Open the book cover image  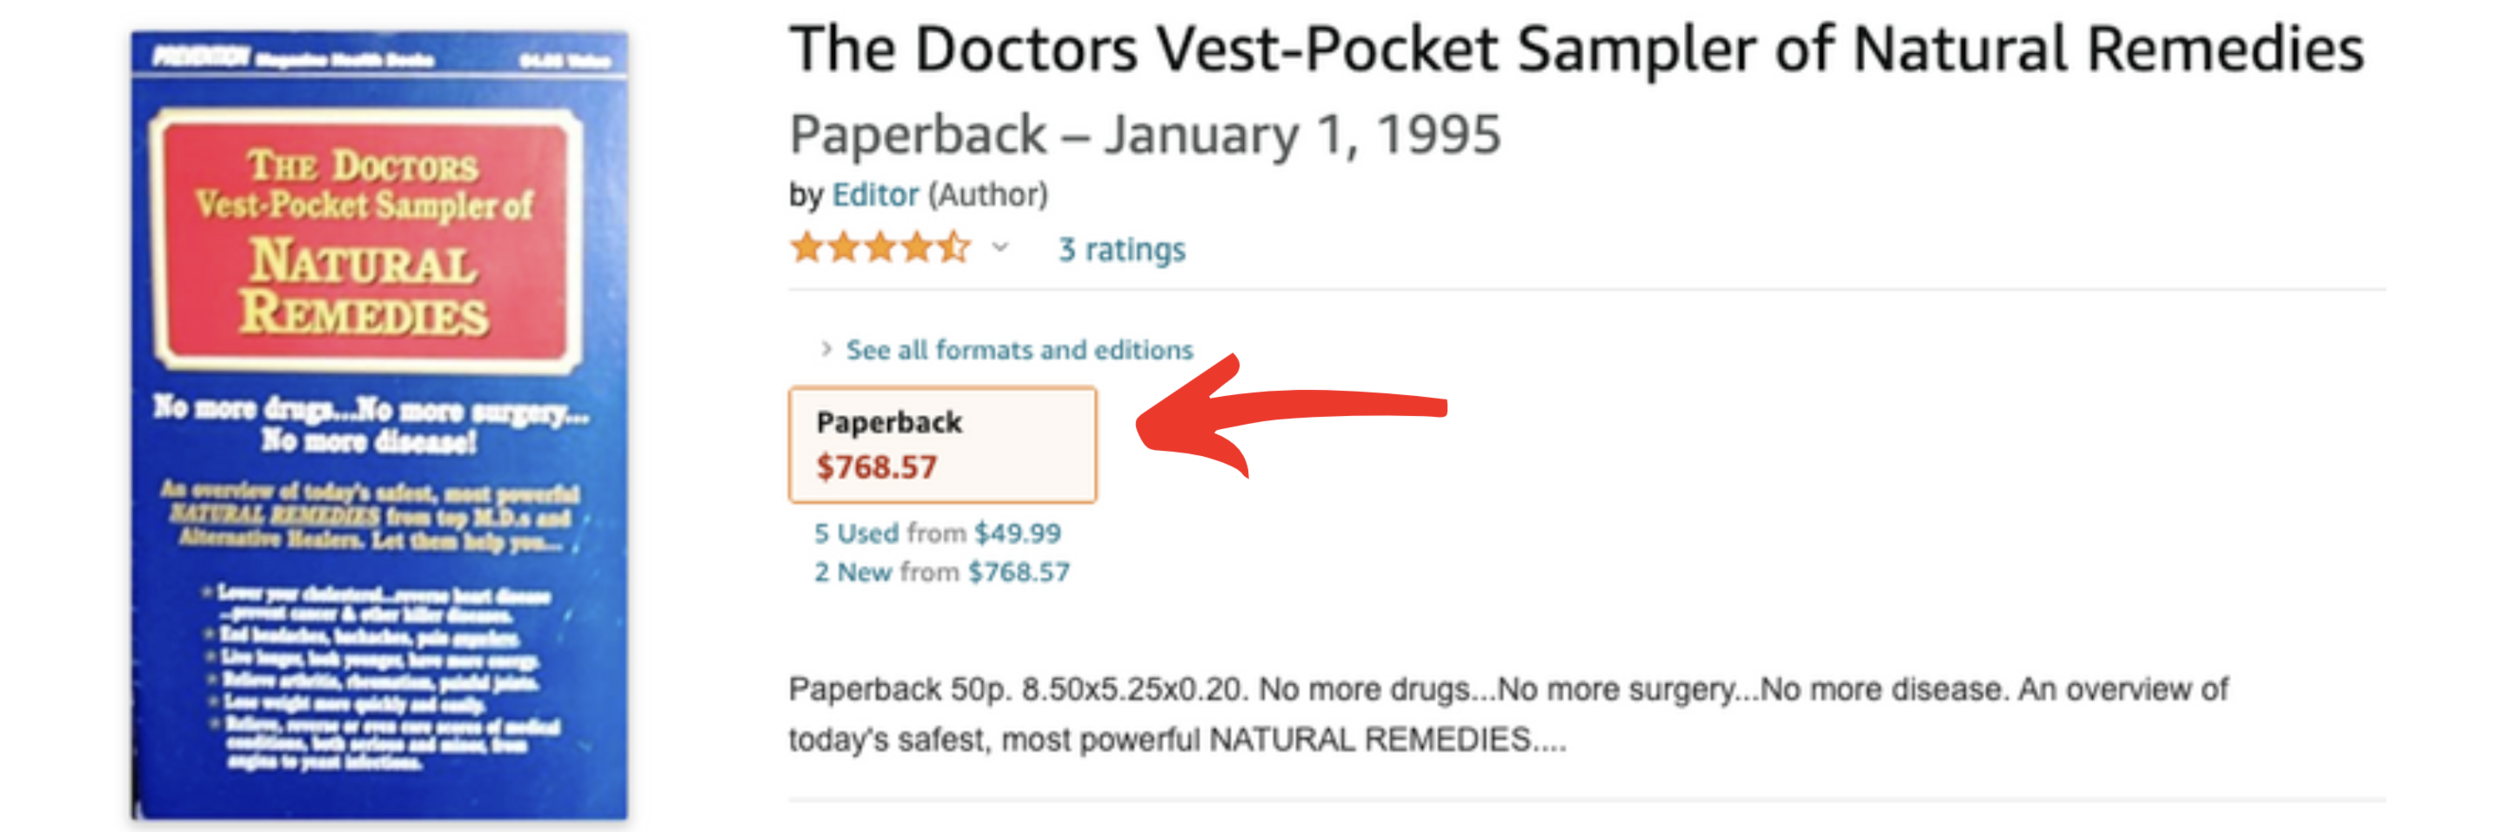click(379, 425)
